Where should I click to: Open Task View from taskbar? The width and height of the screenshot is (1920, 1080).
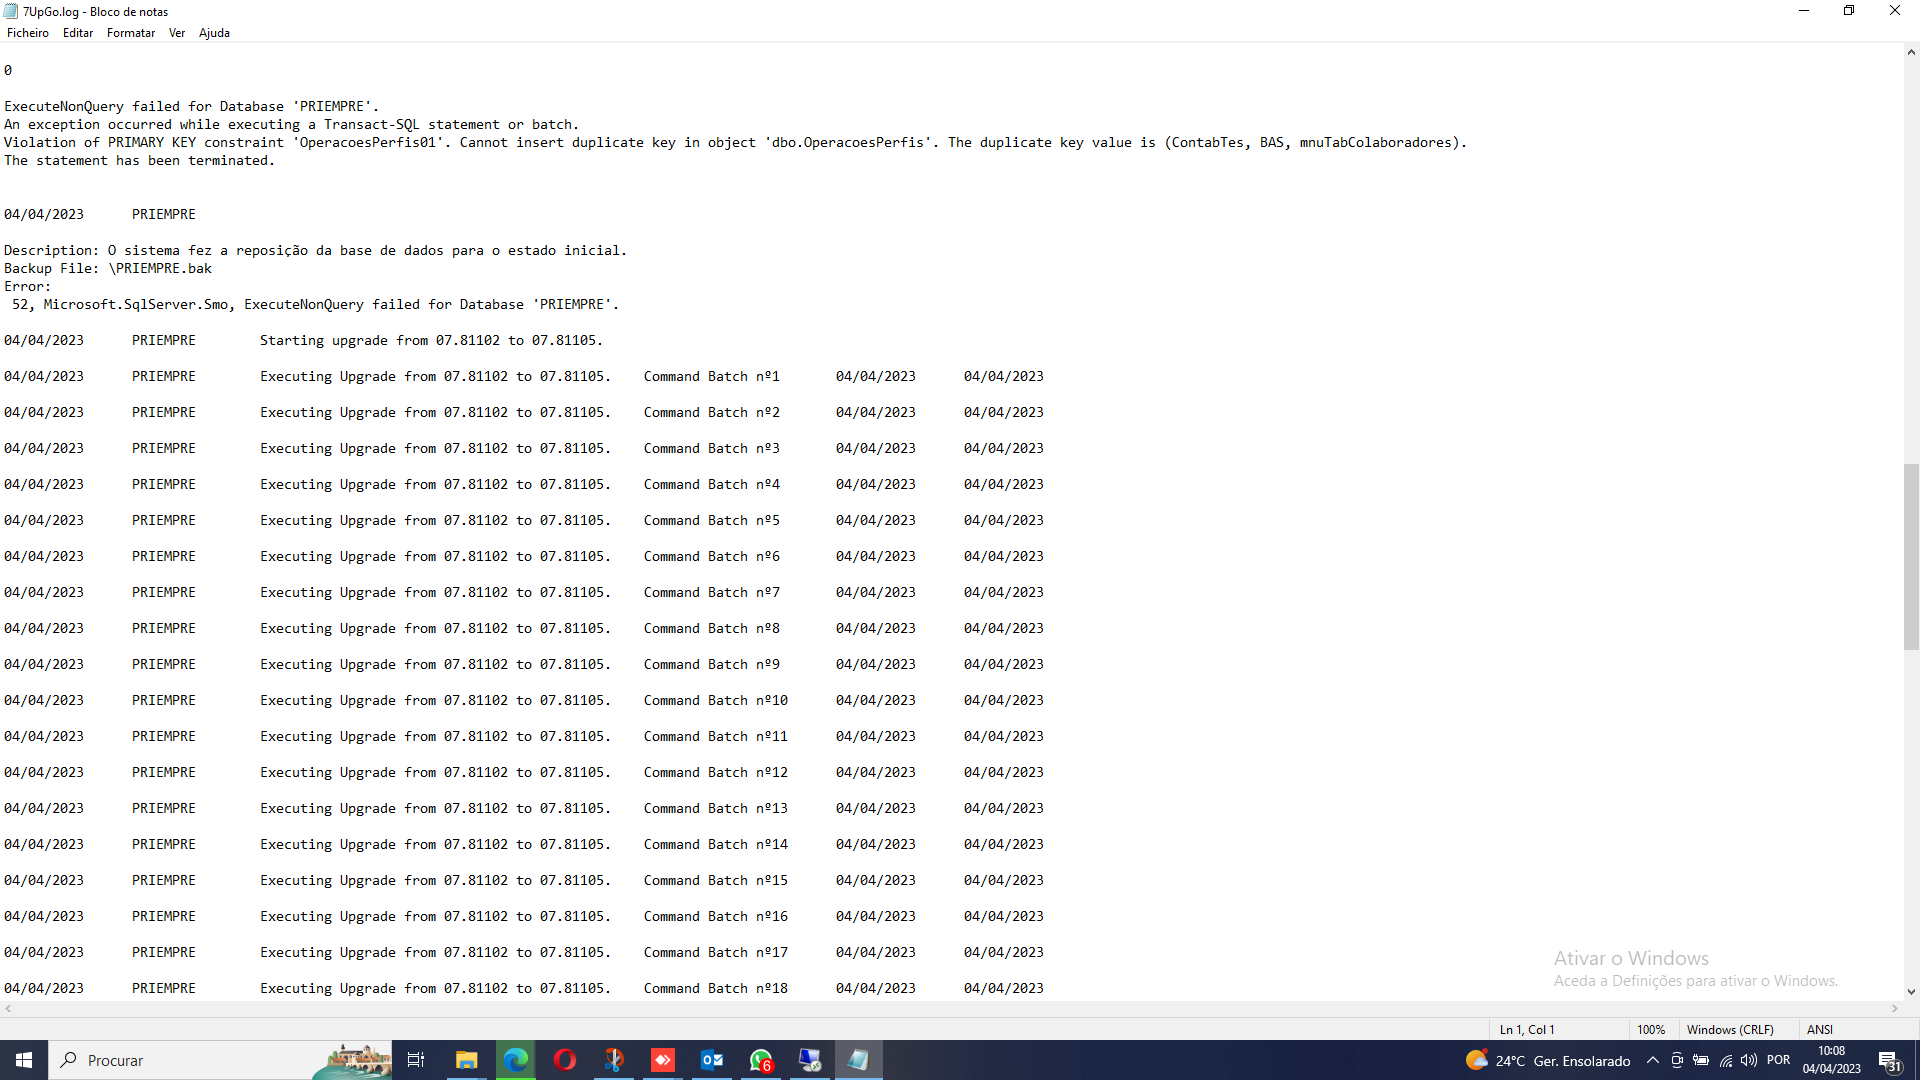[416, 1060]
